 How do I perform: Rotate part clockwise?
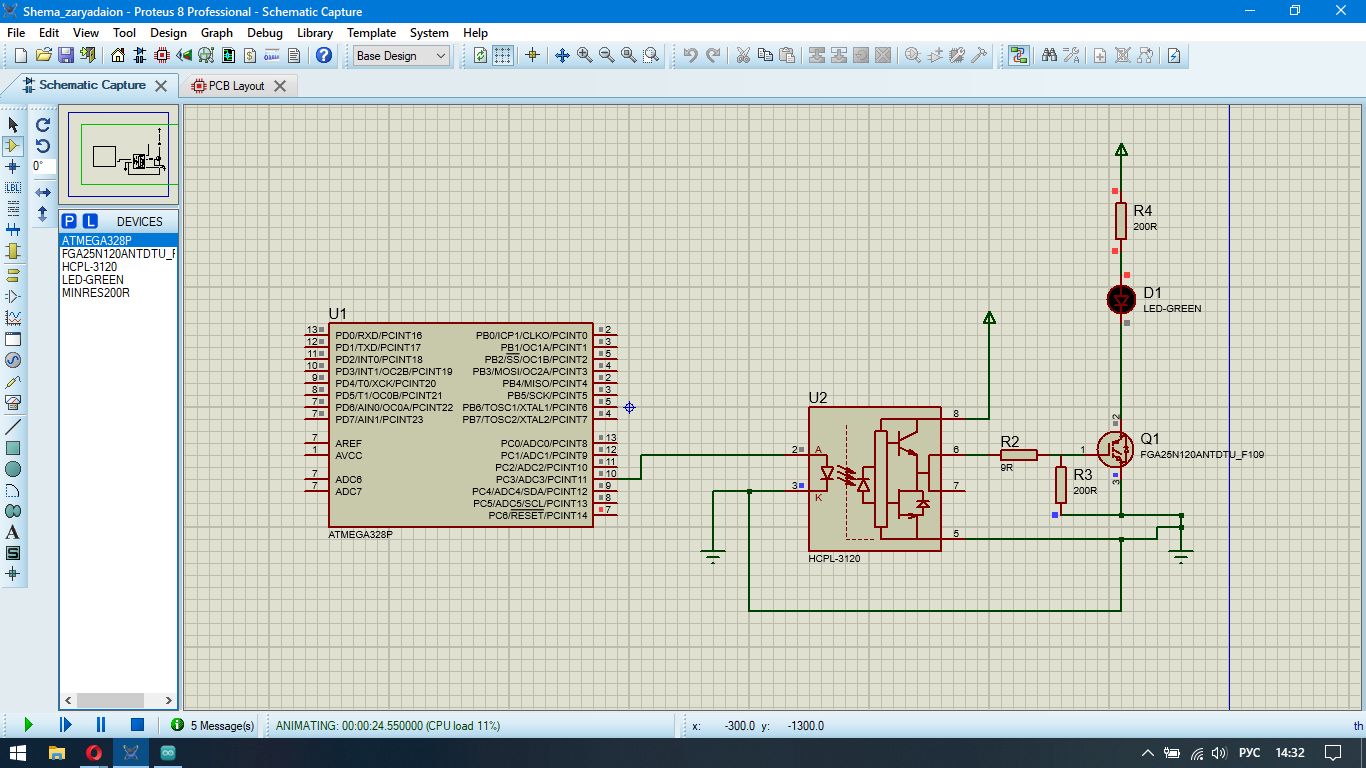[x=43, y=125]
